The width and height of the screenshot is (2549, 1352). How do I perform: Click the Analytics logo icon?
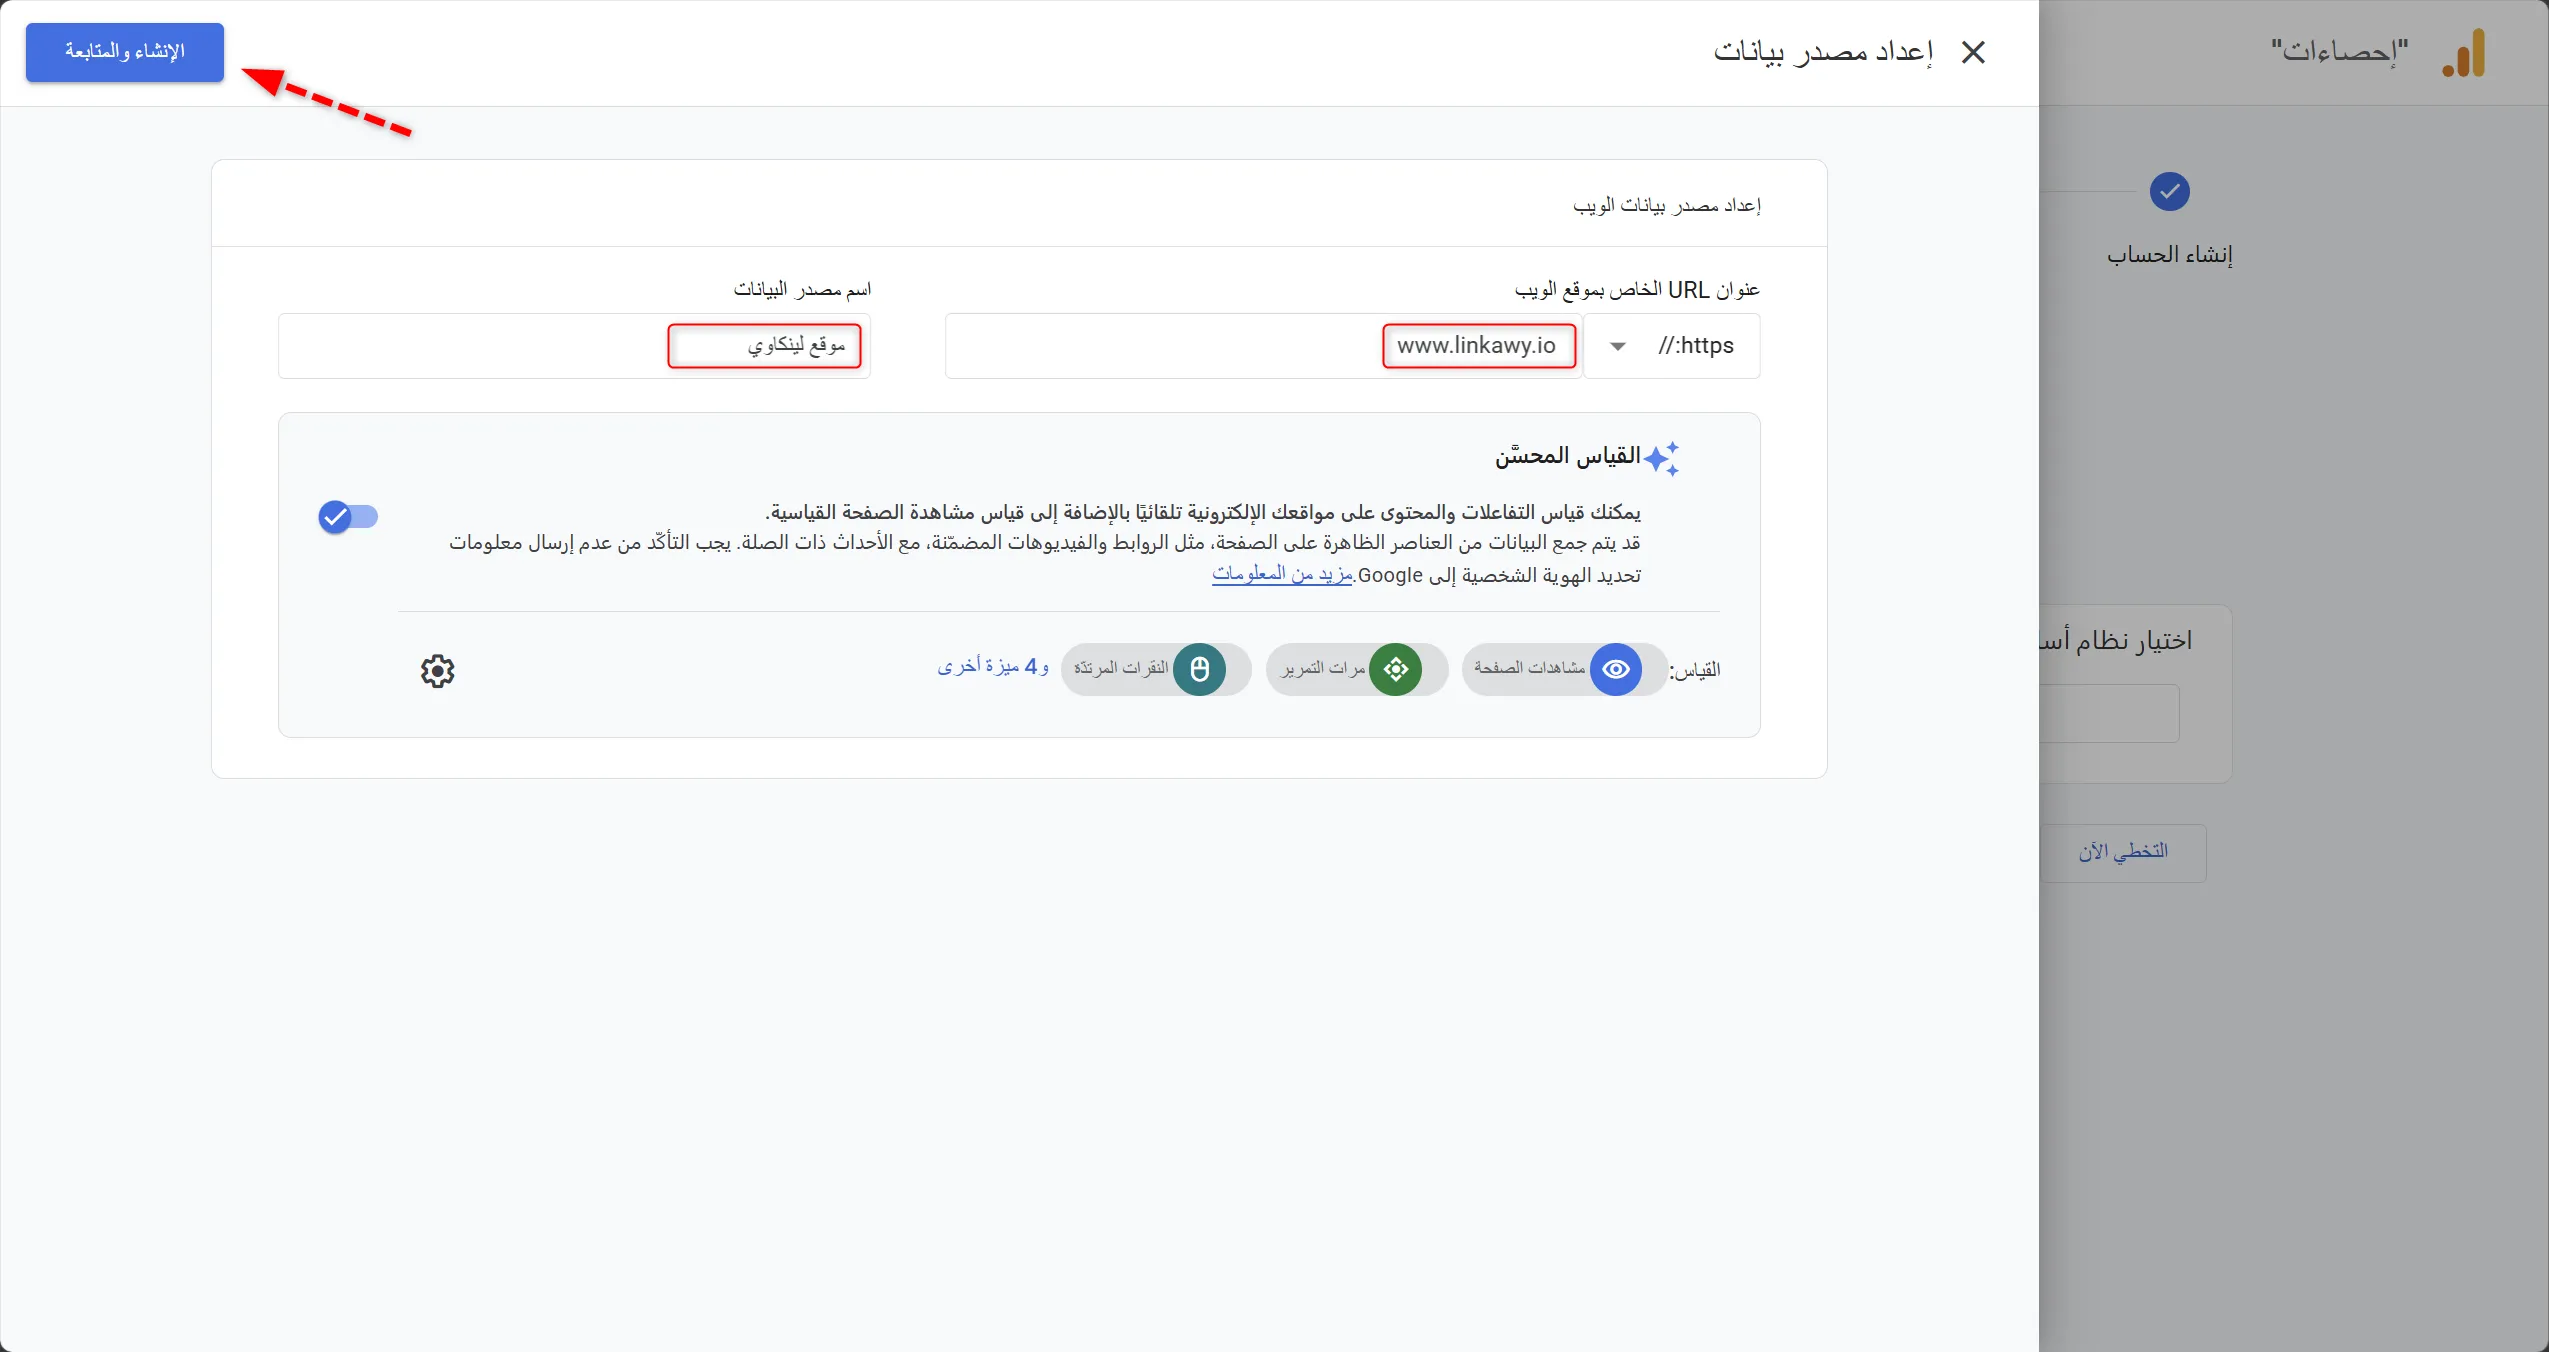[x=2463, y=52]
